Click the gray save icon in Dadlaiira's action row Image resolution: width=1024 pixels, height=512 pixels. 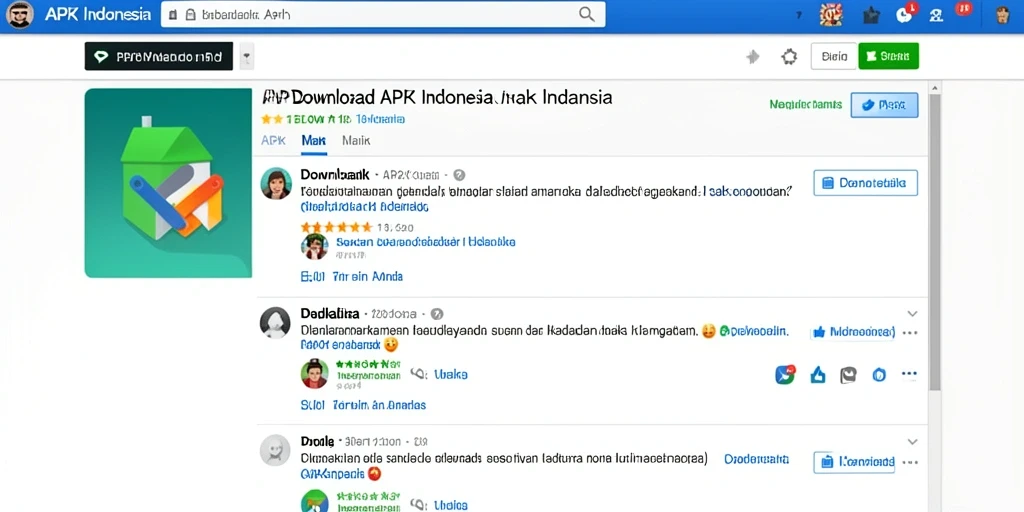click(x=848, y=375)
